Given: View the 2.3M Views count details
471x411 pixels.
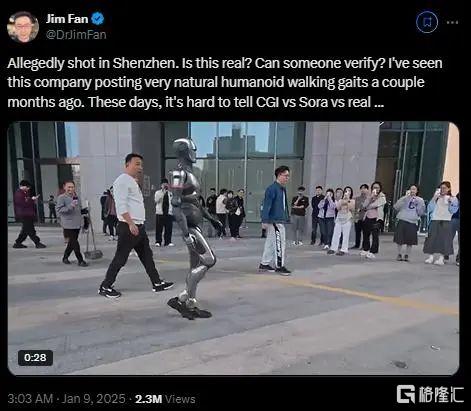Looking at the screenshot, I should pos(165,399).
